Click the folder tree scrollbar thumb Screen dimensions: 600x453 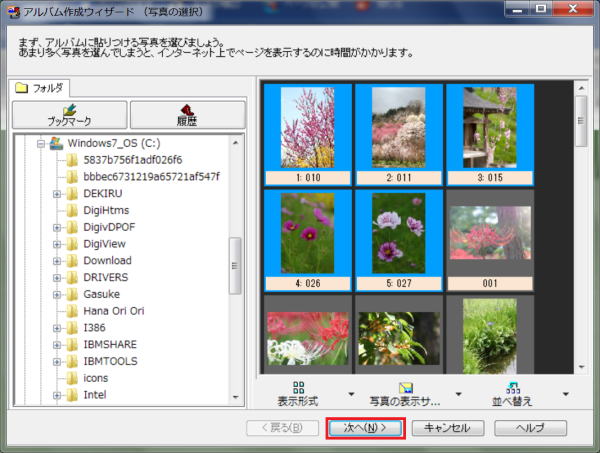pos(235,266)
